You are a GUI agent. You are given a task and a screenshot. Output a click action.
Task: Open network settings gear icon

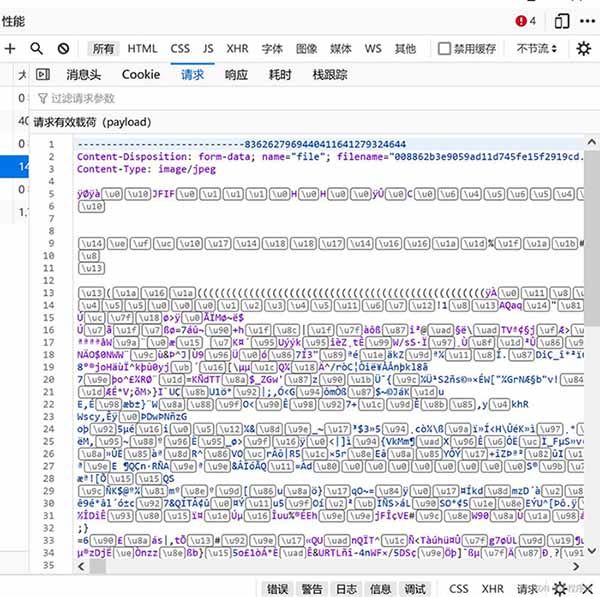pyautogui.click(x=584, y=48)
